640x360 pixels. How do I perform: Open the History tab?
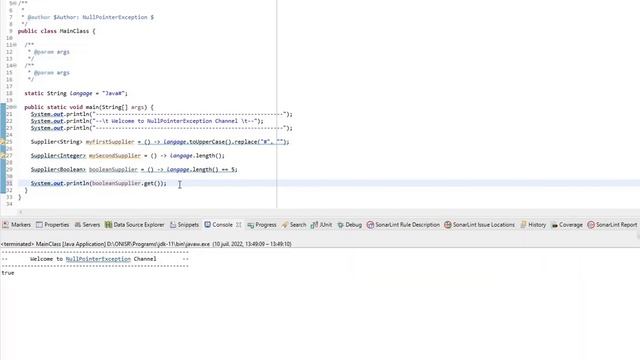533,224
